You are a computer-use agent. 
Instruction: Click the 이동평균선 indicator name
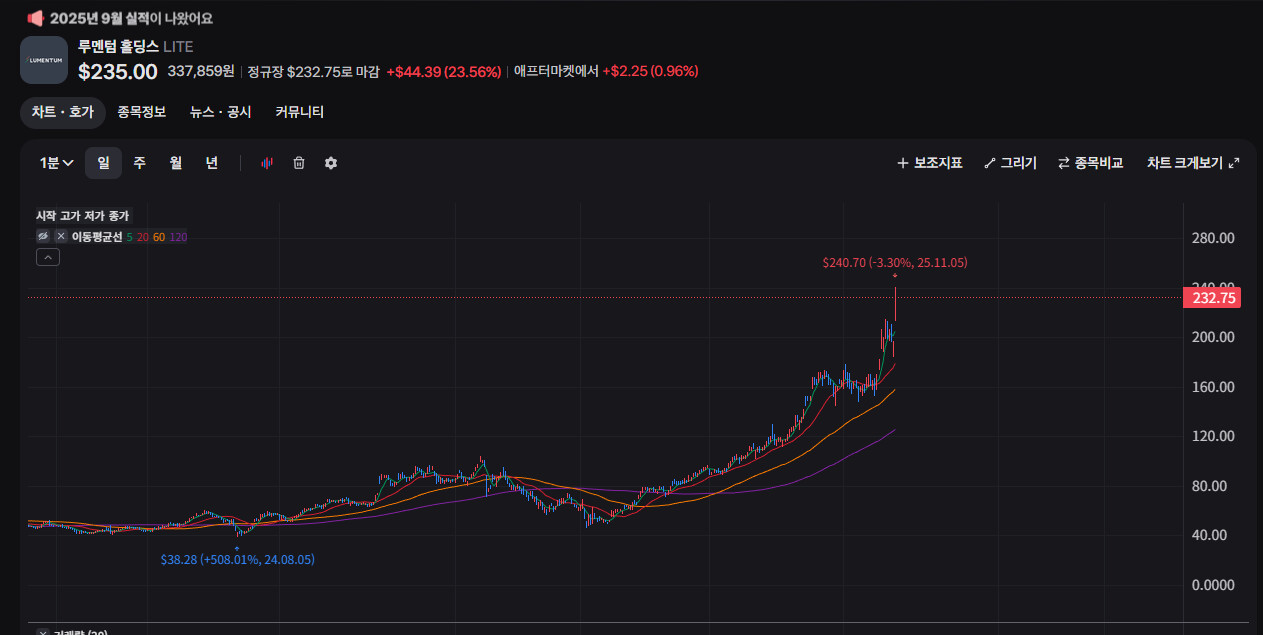pos(97,237)
